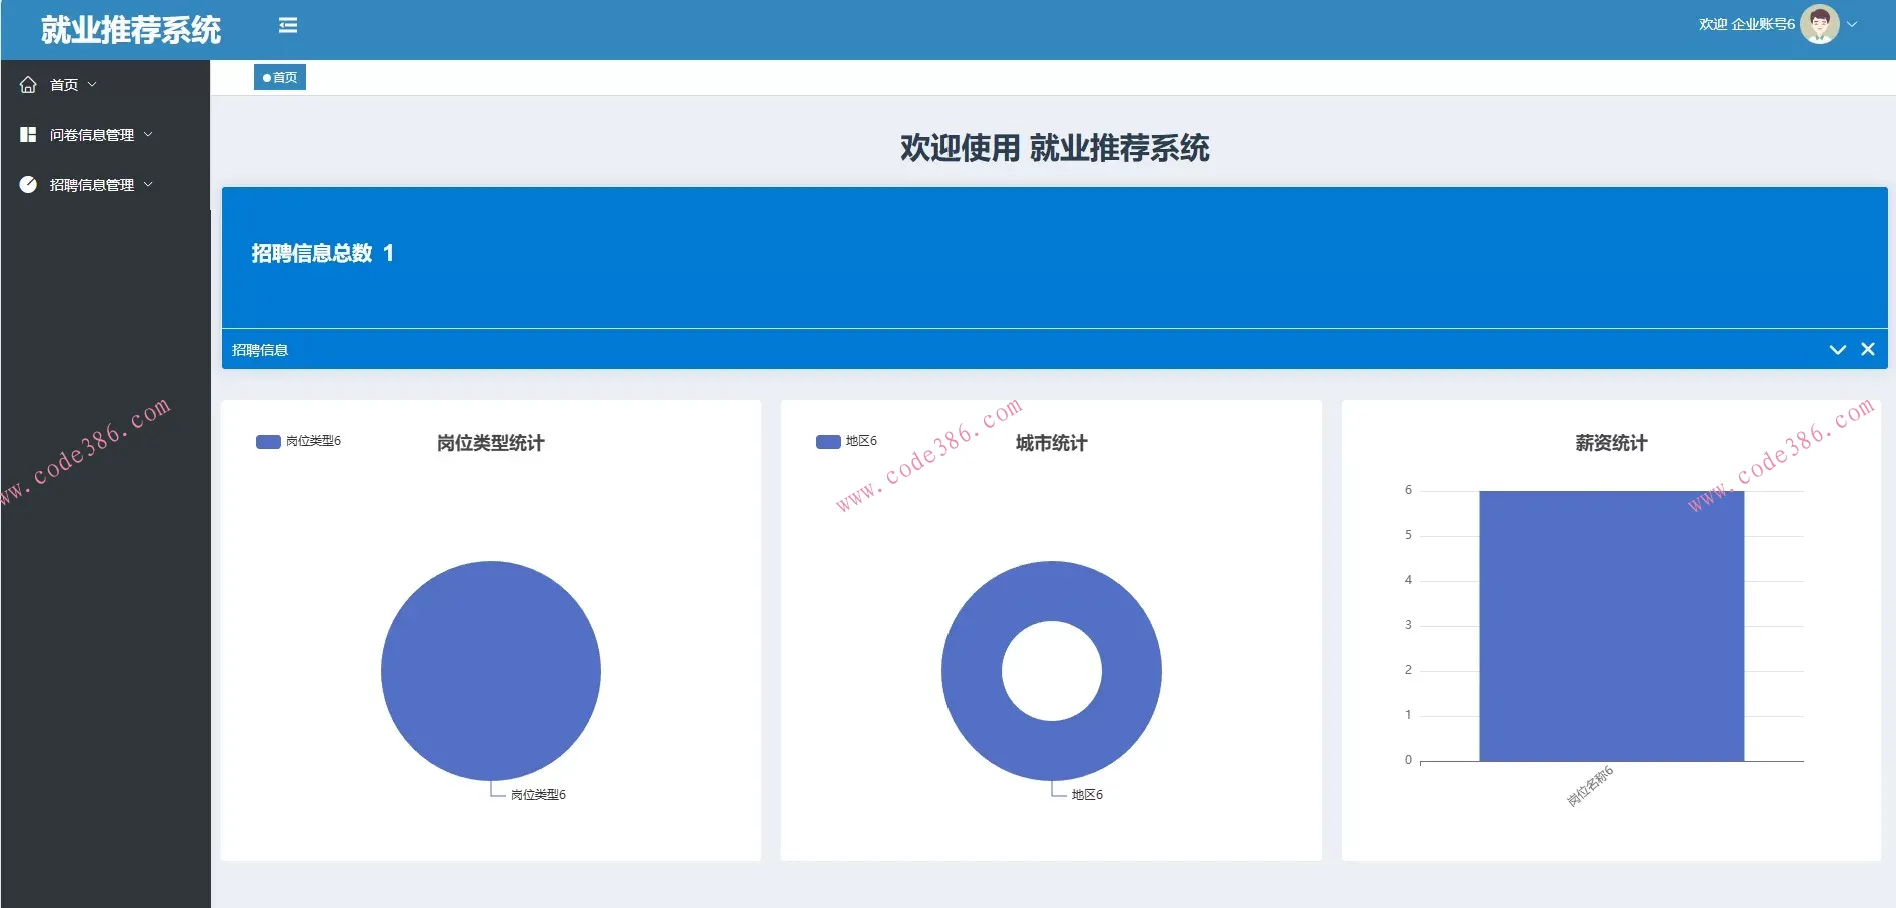The image size is (1896, 908).
Task: Expand the 首页 sidebar menu chevron
Action: 93,84
